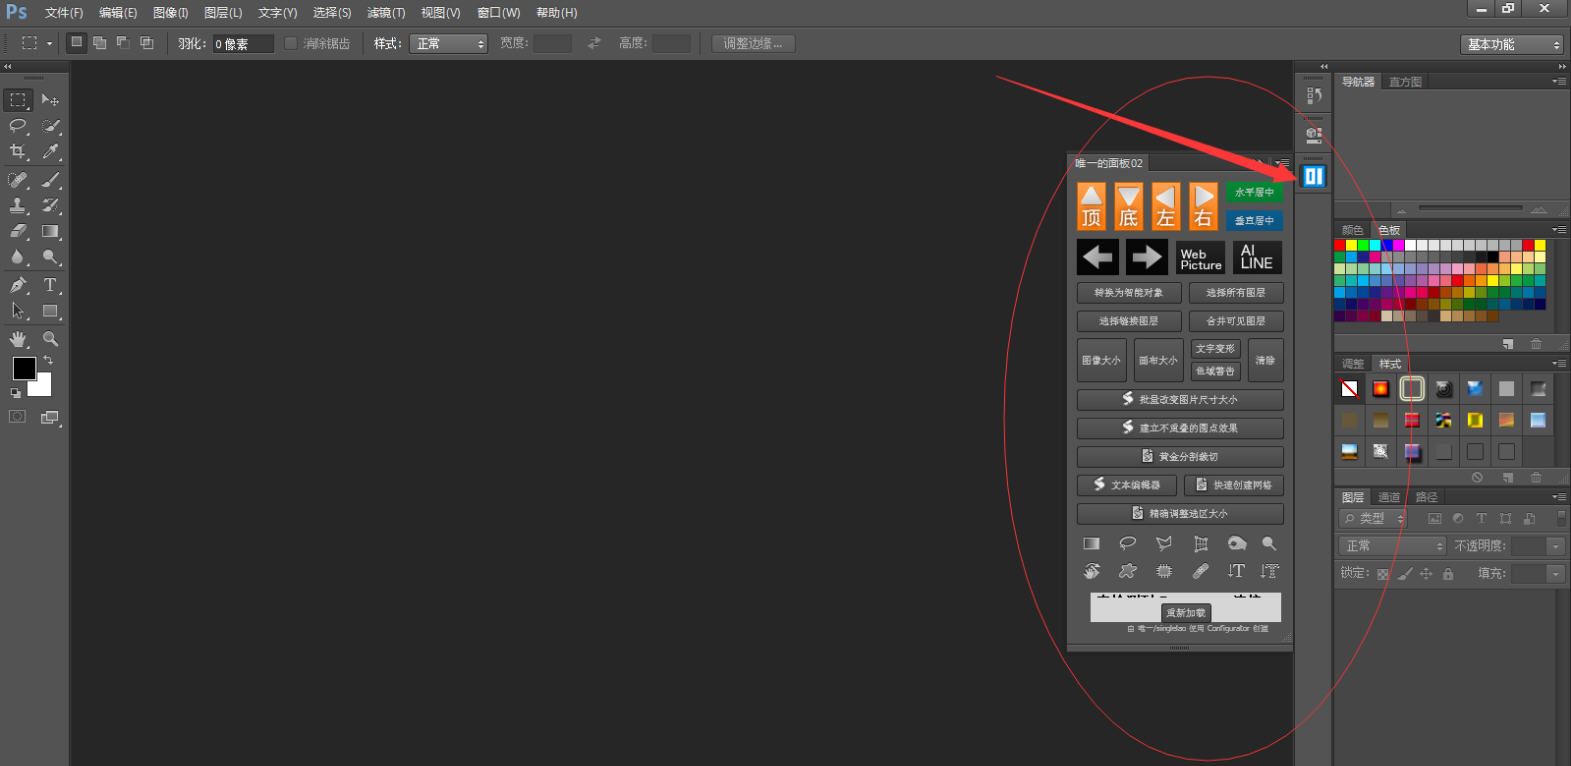1571x766 pixels.
Task: Select the Rectangular Marquee tool
Action: (18, 100)
